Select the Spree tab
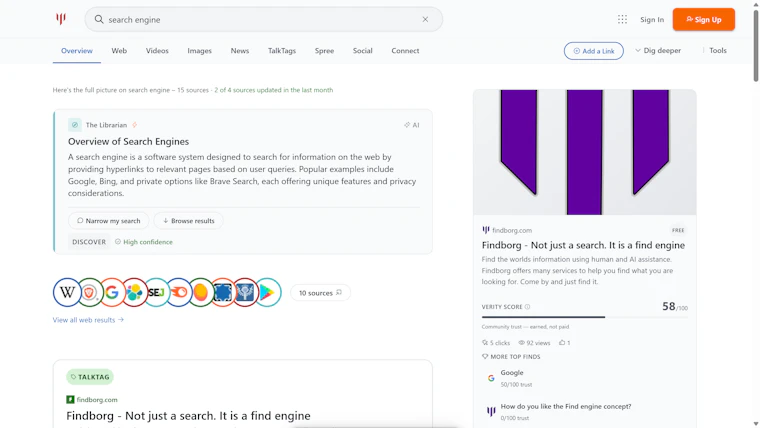 [324, 50]
